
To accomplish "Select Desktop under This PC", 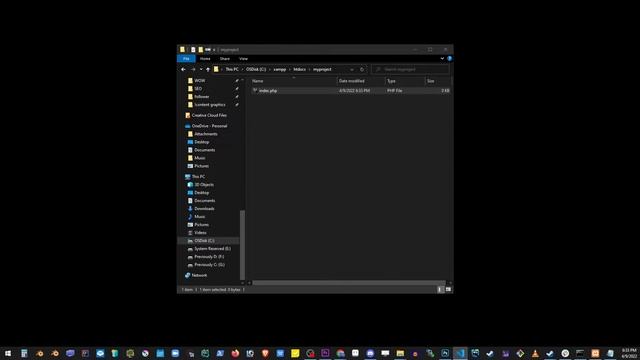I will (x=202, y=193).
